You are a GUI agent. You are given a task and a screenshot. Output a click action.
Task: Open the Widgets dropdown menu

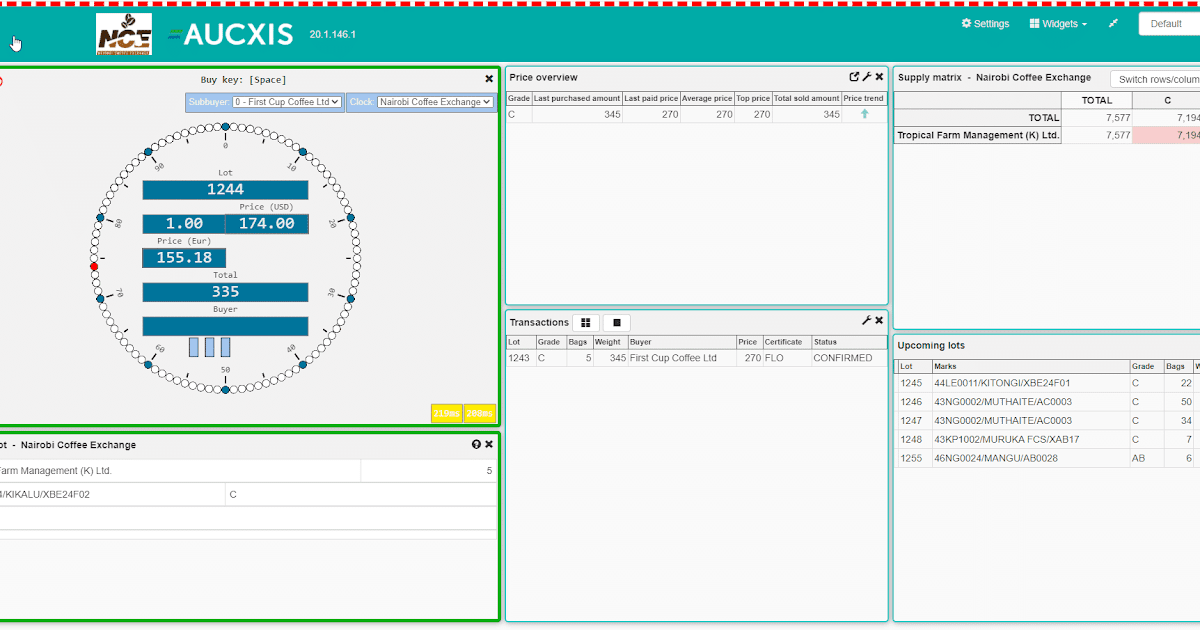coord(1057,24)
